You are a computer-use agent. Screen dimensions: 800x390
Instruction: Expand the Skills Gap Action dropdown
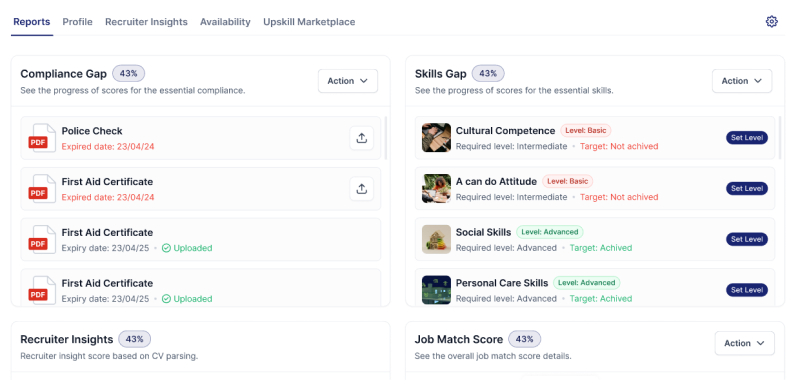(x=742, y=81)
